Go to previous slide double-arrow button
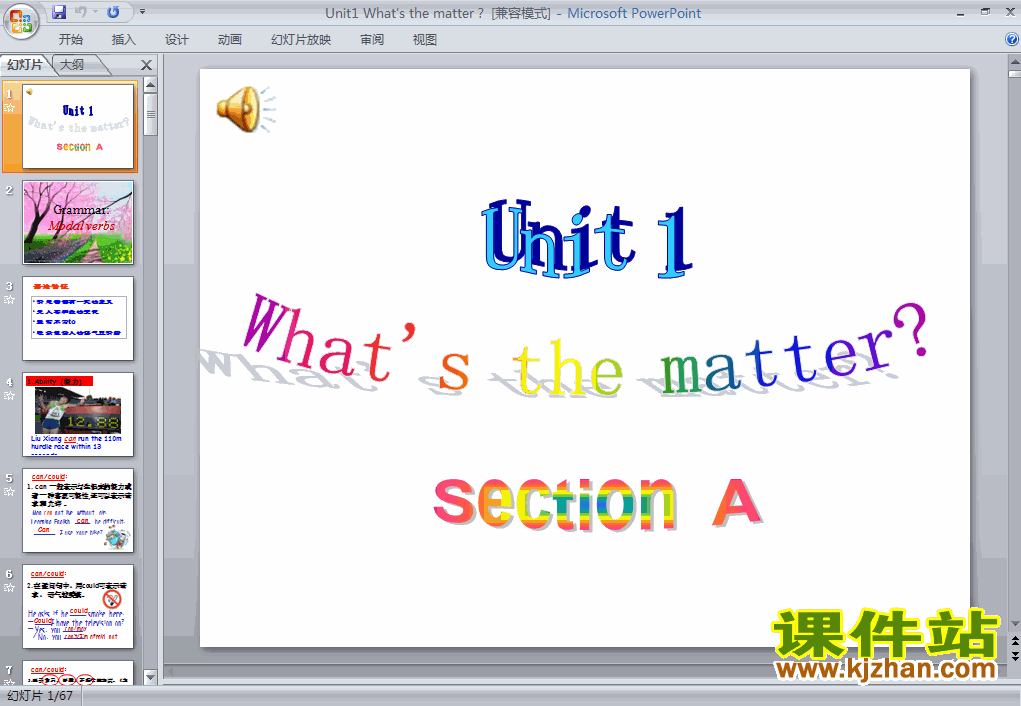 pyautogui.click(x=1014, y=642)
